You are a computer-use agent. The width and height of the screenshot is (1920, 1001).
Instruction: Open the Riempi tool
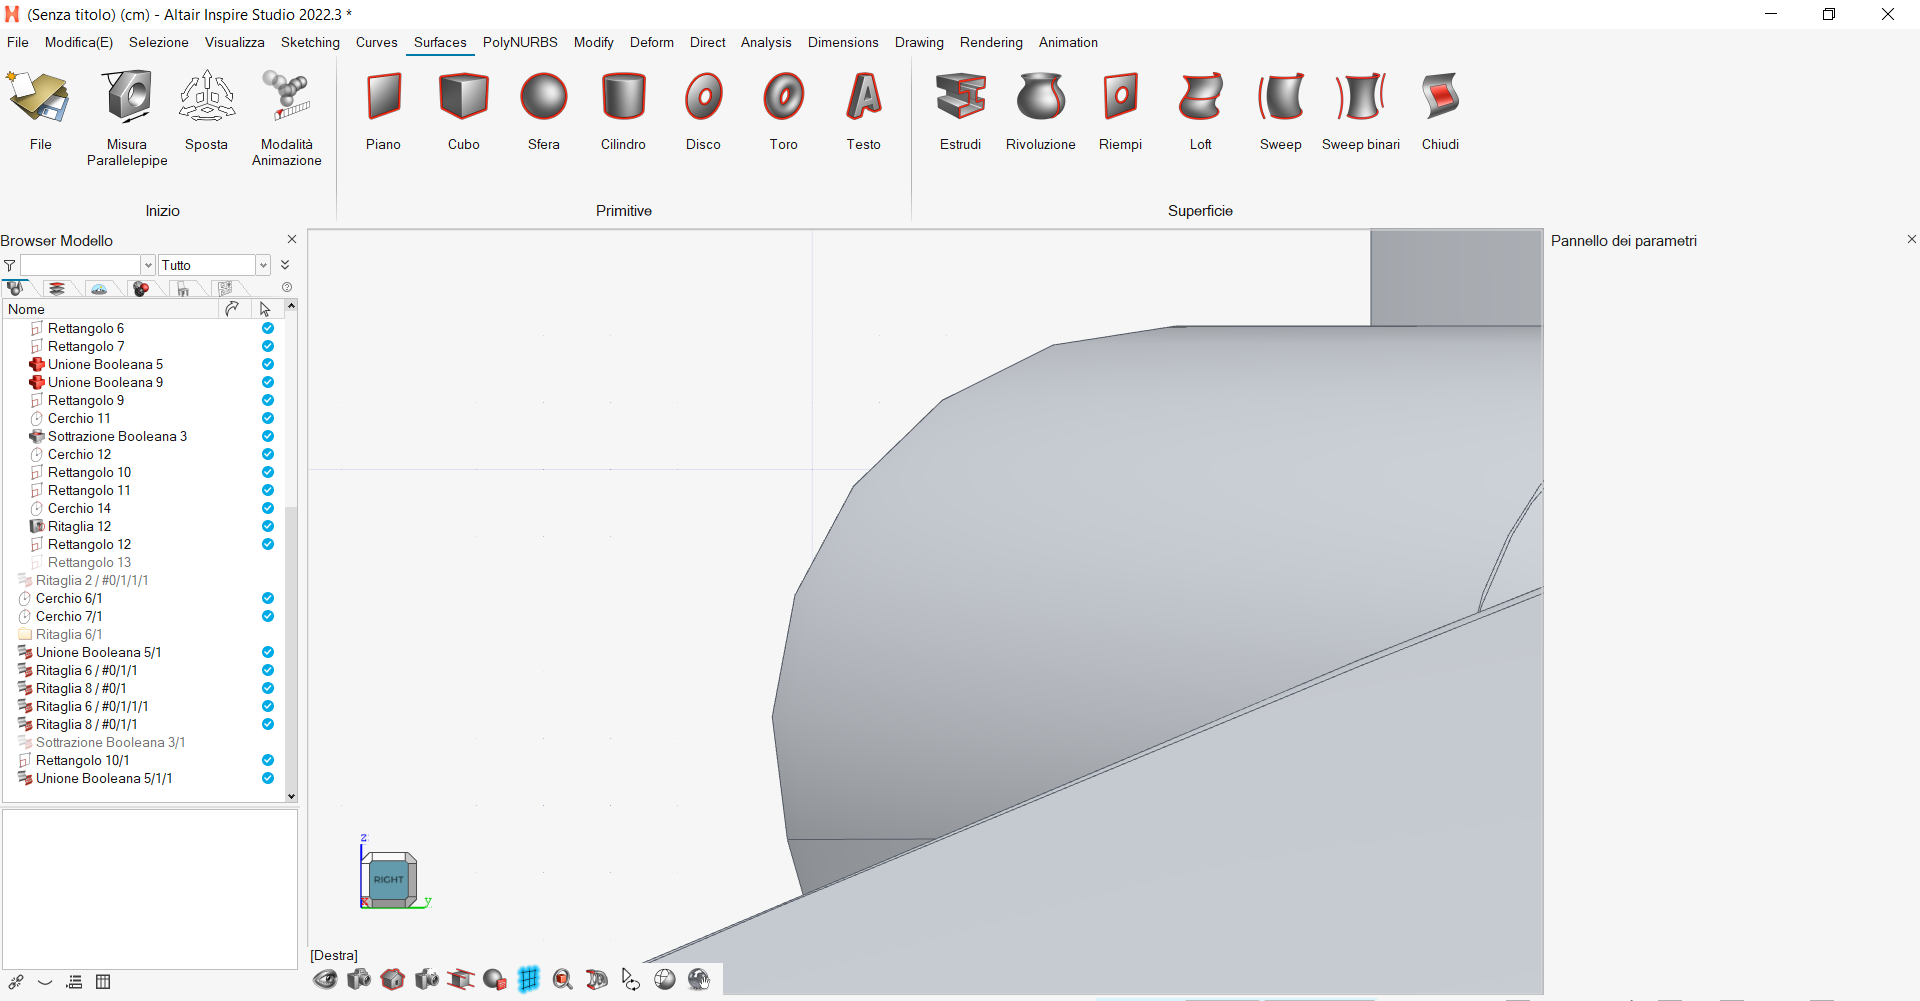[1120, 111]
